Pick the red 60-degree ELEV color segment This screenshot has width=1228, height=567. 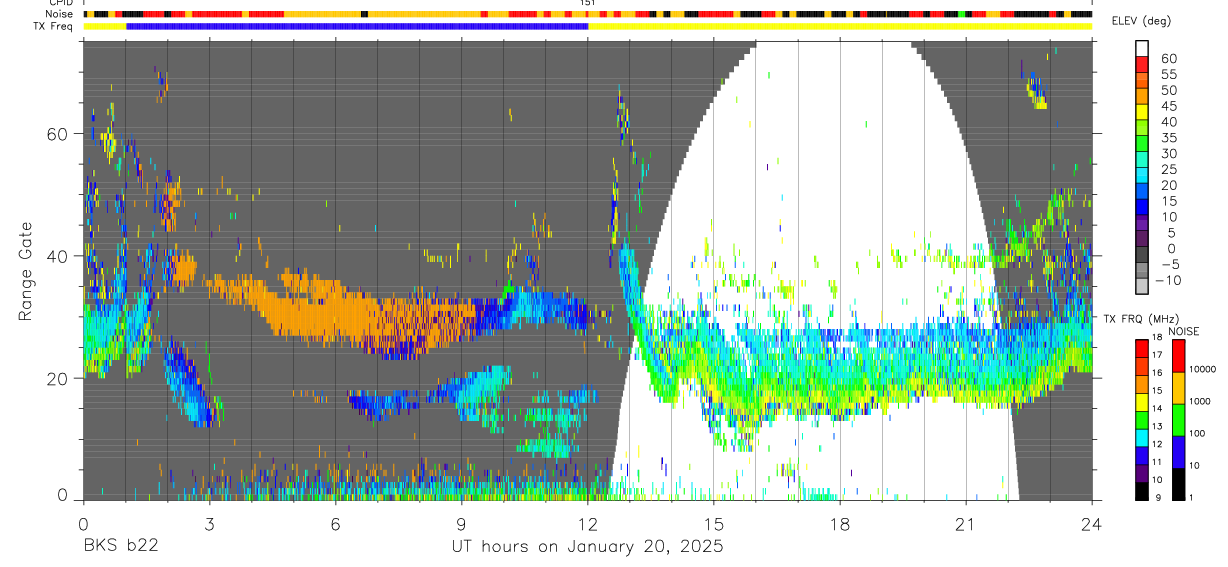pyautogui.click(x=1142, y=65)
